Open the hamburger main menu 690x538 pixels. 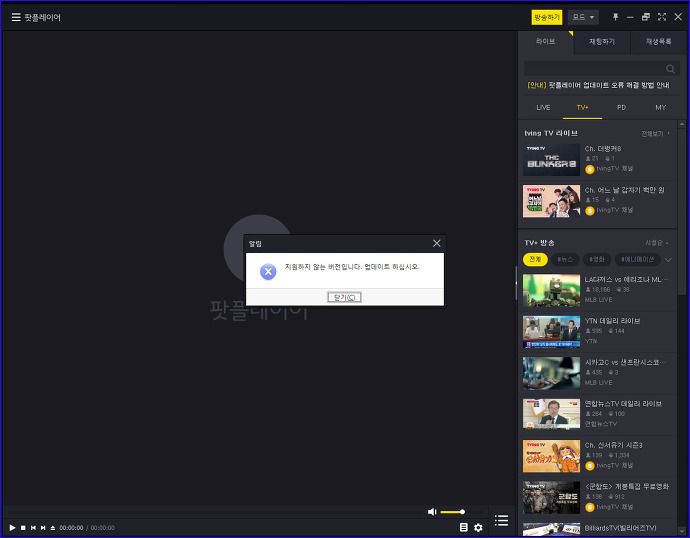coord(16,17)
